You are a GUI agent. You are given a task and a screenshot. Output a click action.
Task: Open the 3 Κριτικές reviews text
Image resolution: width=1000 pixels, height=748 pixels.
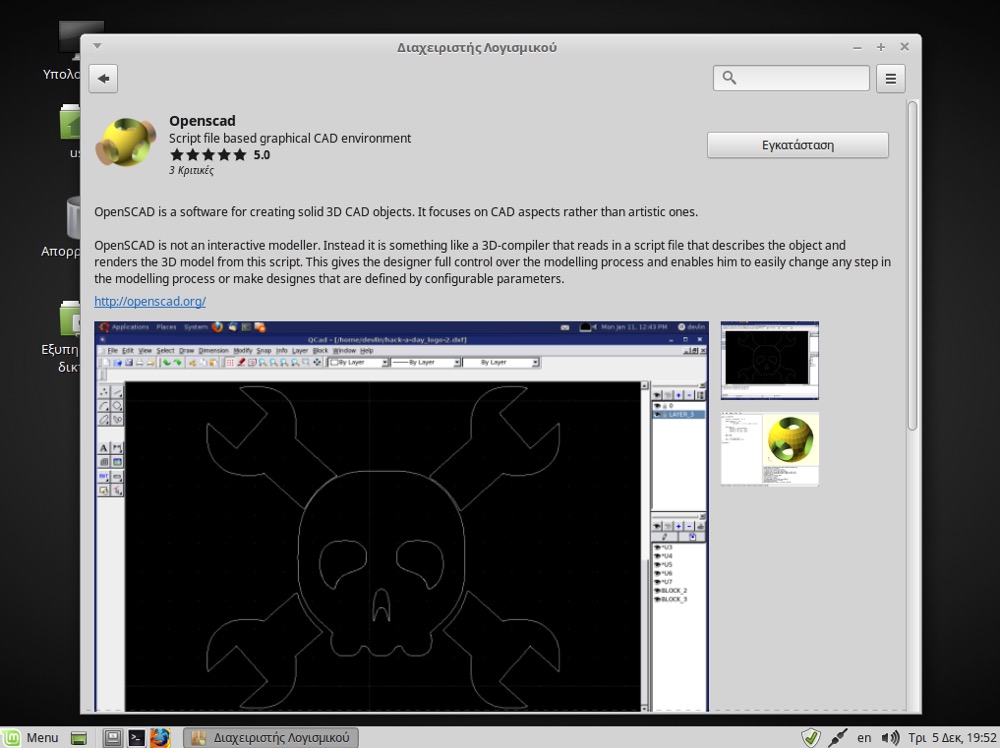tap(191, 170)
